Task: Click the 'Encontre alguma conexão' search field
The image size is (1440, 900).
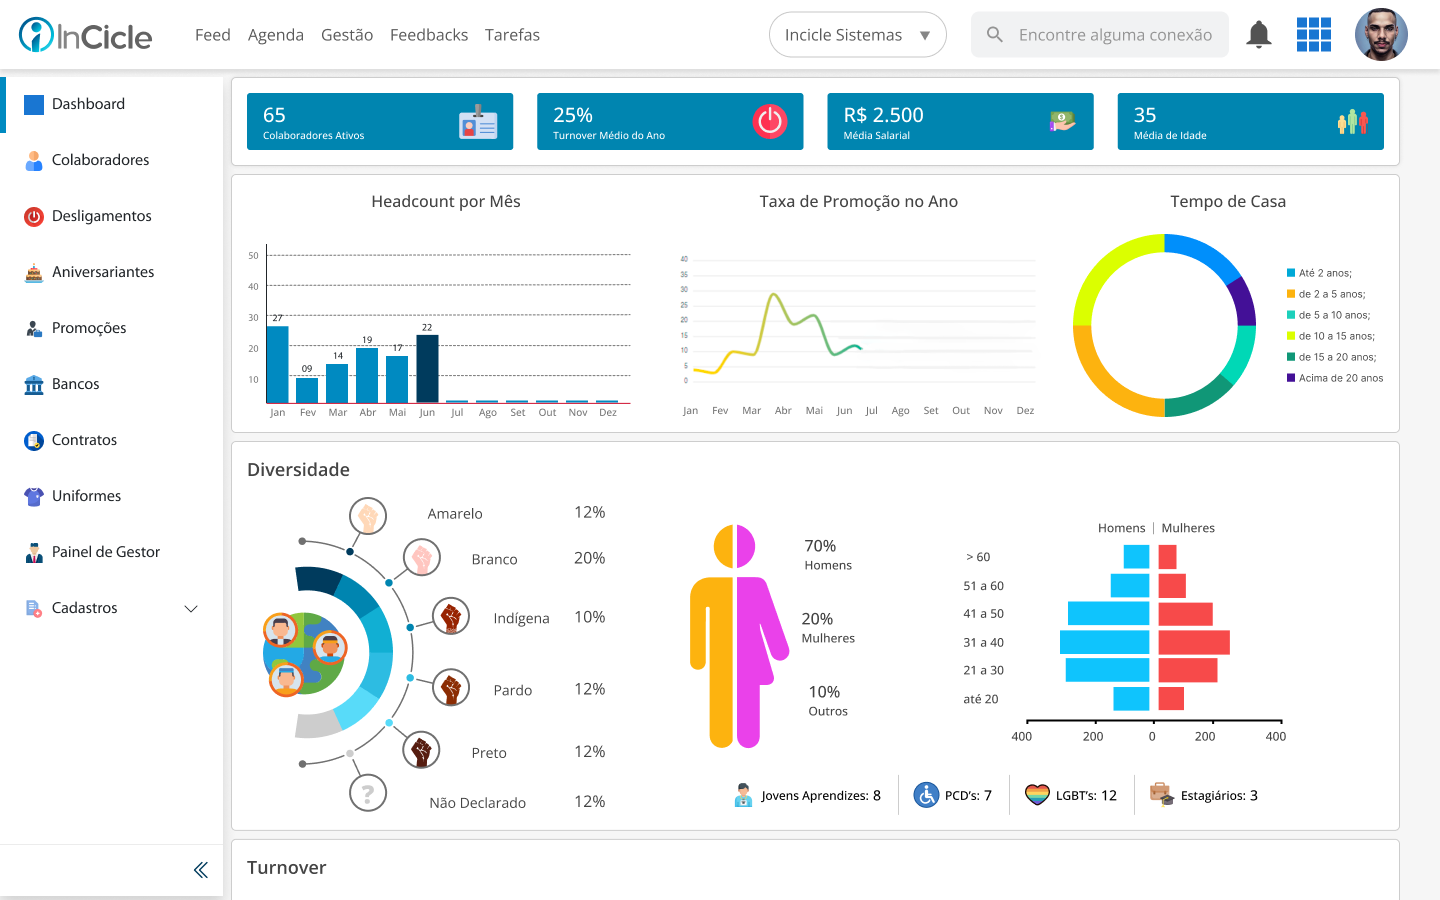Action: click(1114, 35)
